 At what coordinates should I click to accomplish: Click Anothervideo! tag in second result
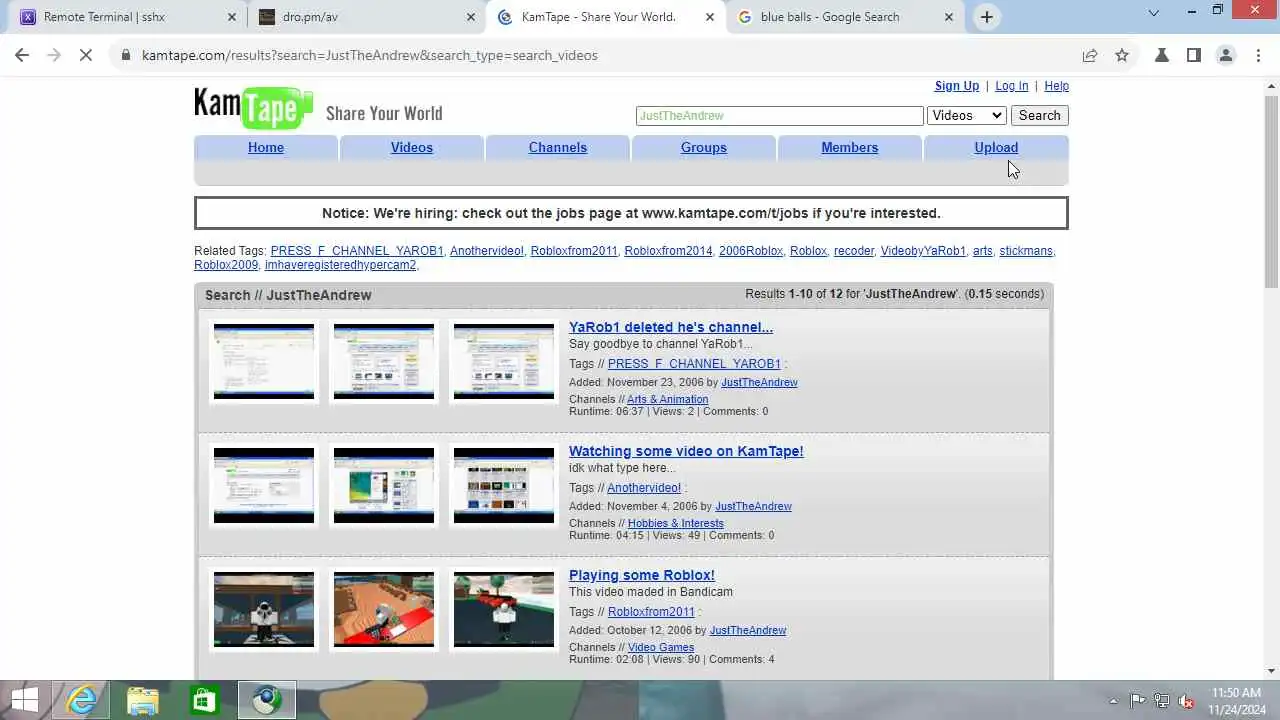(644, 488)
